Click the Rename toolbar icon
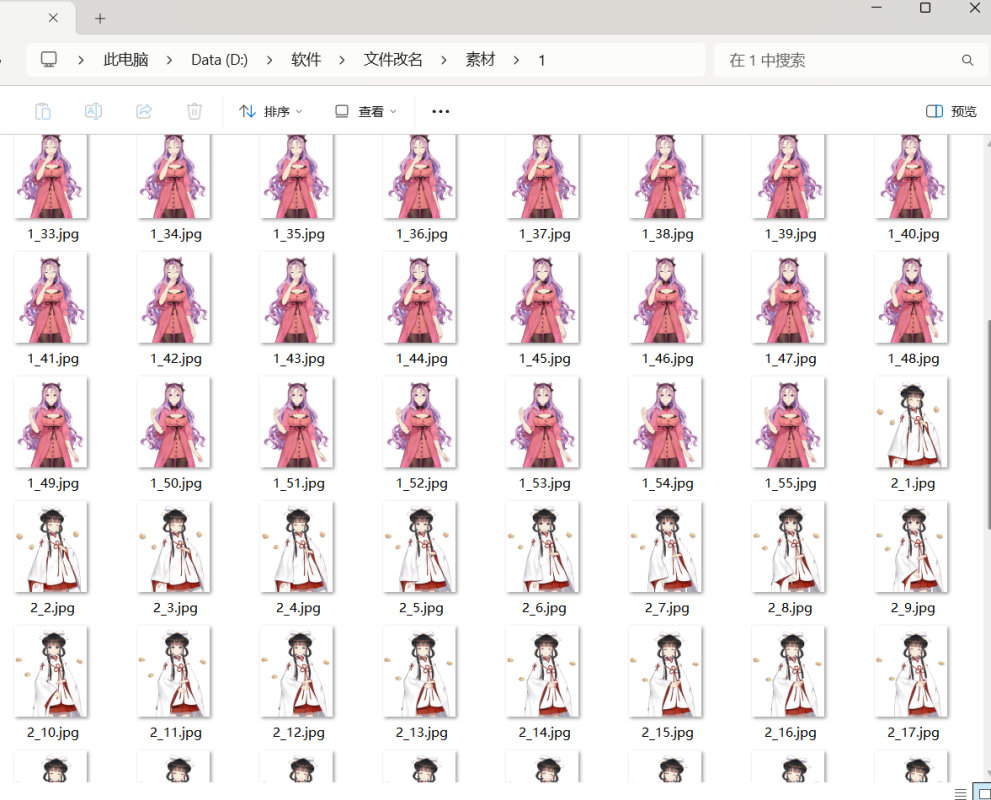 click(94, 111)
